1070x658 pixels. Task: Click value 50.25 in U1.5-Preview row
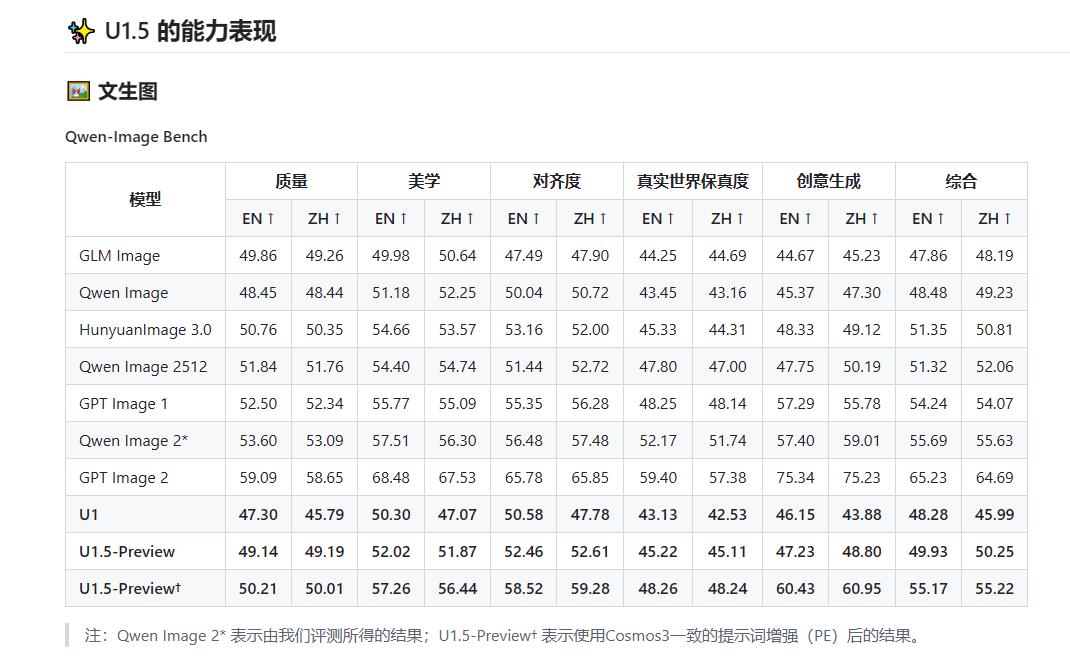click(x=994, y=552)
